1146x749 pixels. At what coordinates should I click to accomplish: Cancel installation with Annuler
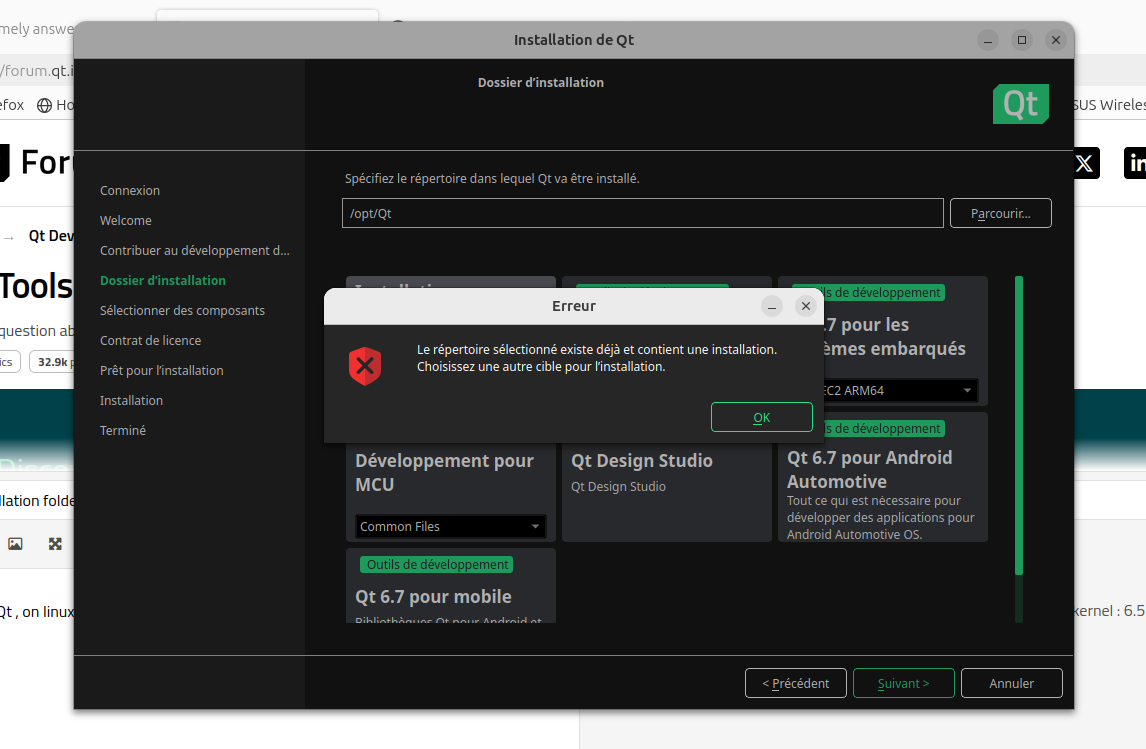1012,683
